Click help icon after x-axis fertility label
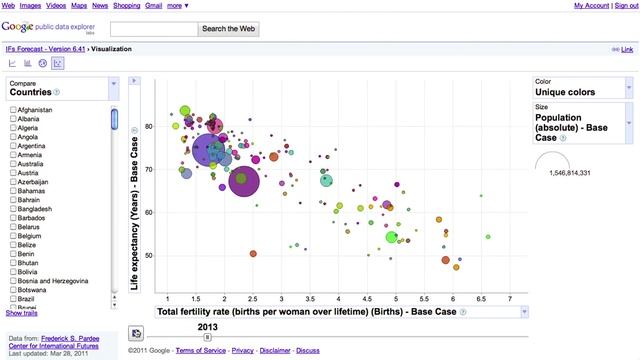640x360 pixels. click(x=463, y=312)
